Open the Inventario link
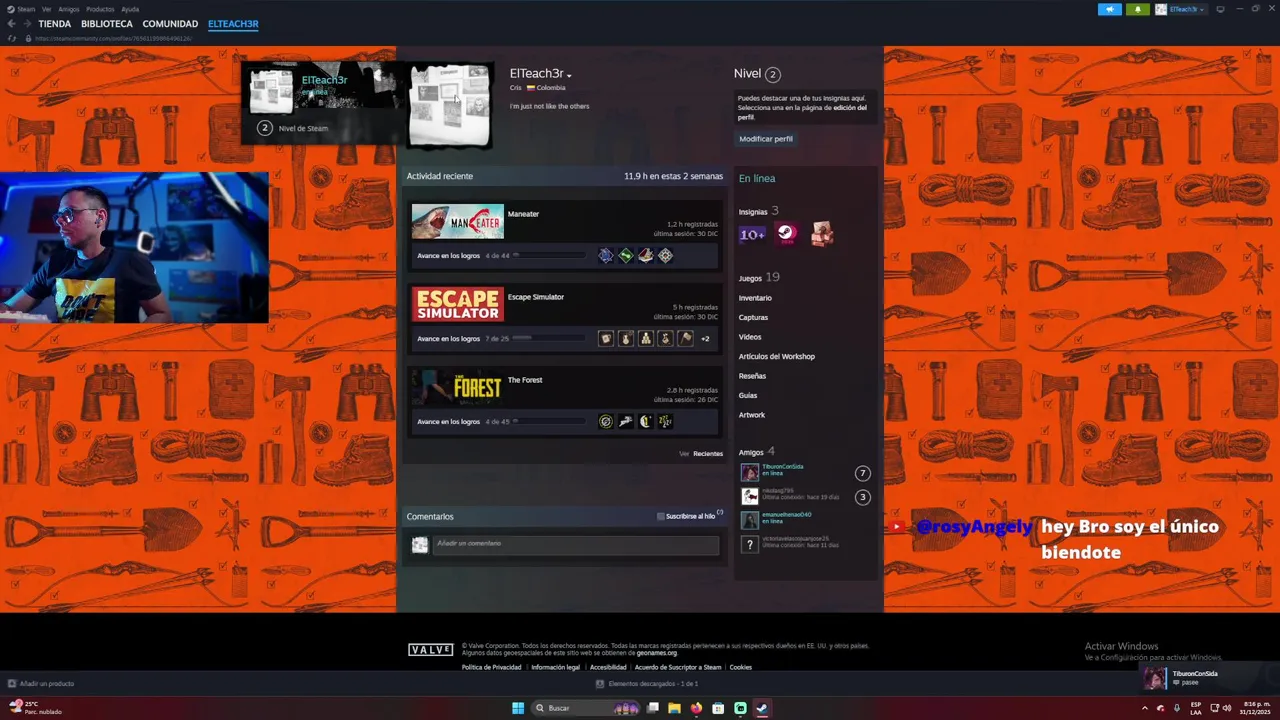 (755, 298)
